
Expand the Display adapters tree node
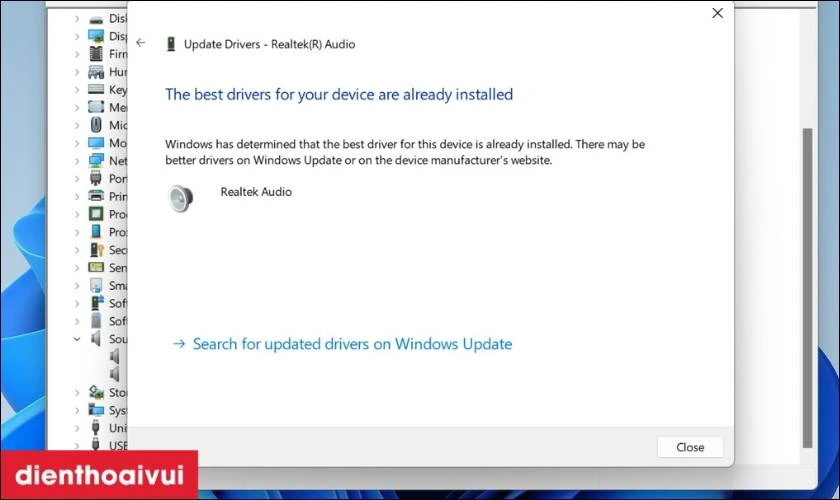coord(77,36)
